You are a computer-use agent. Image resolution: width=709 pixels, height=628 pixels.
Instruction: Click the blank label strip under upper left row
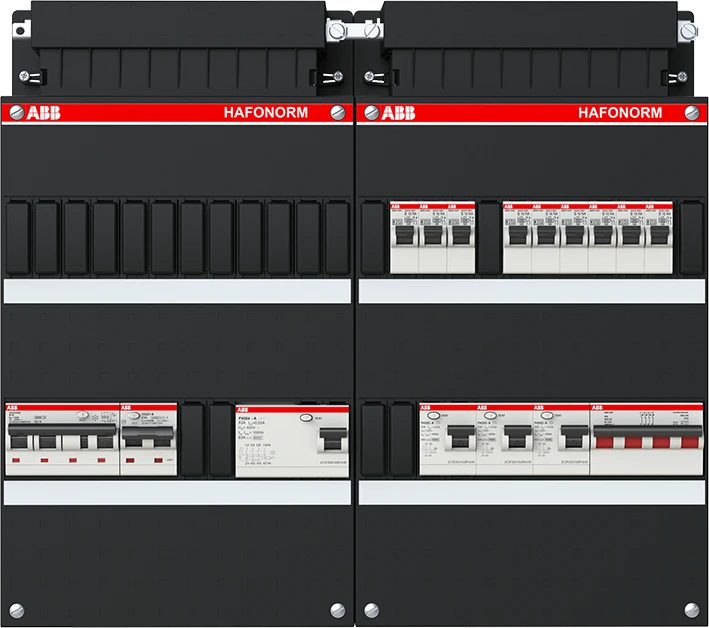(x=177, y=291)
